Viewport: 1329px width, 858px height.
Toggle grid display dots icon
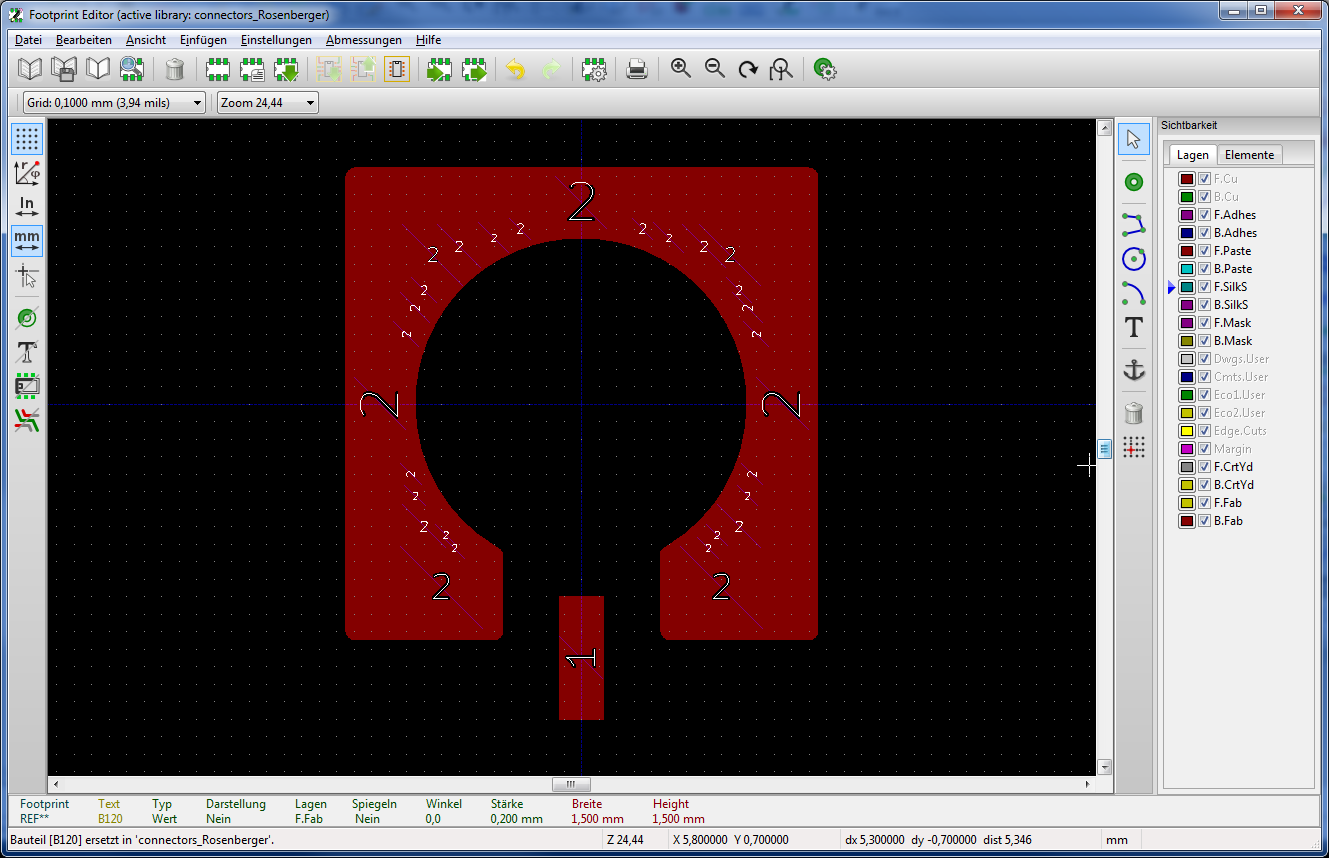[x=28, y=139]
